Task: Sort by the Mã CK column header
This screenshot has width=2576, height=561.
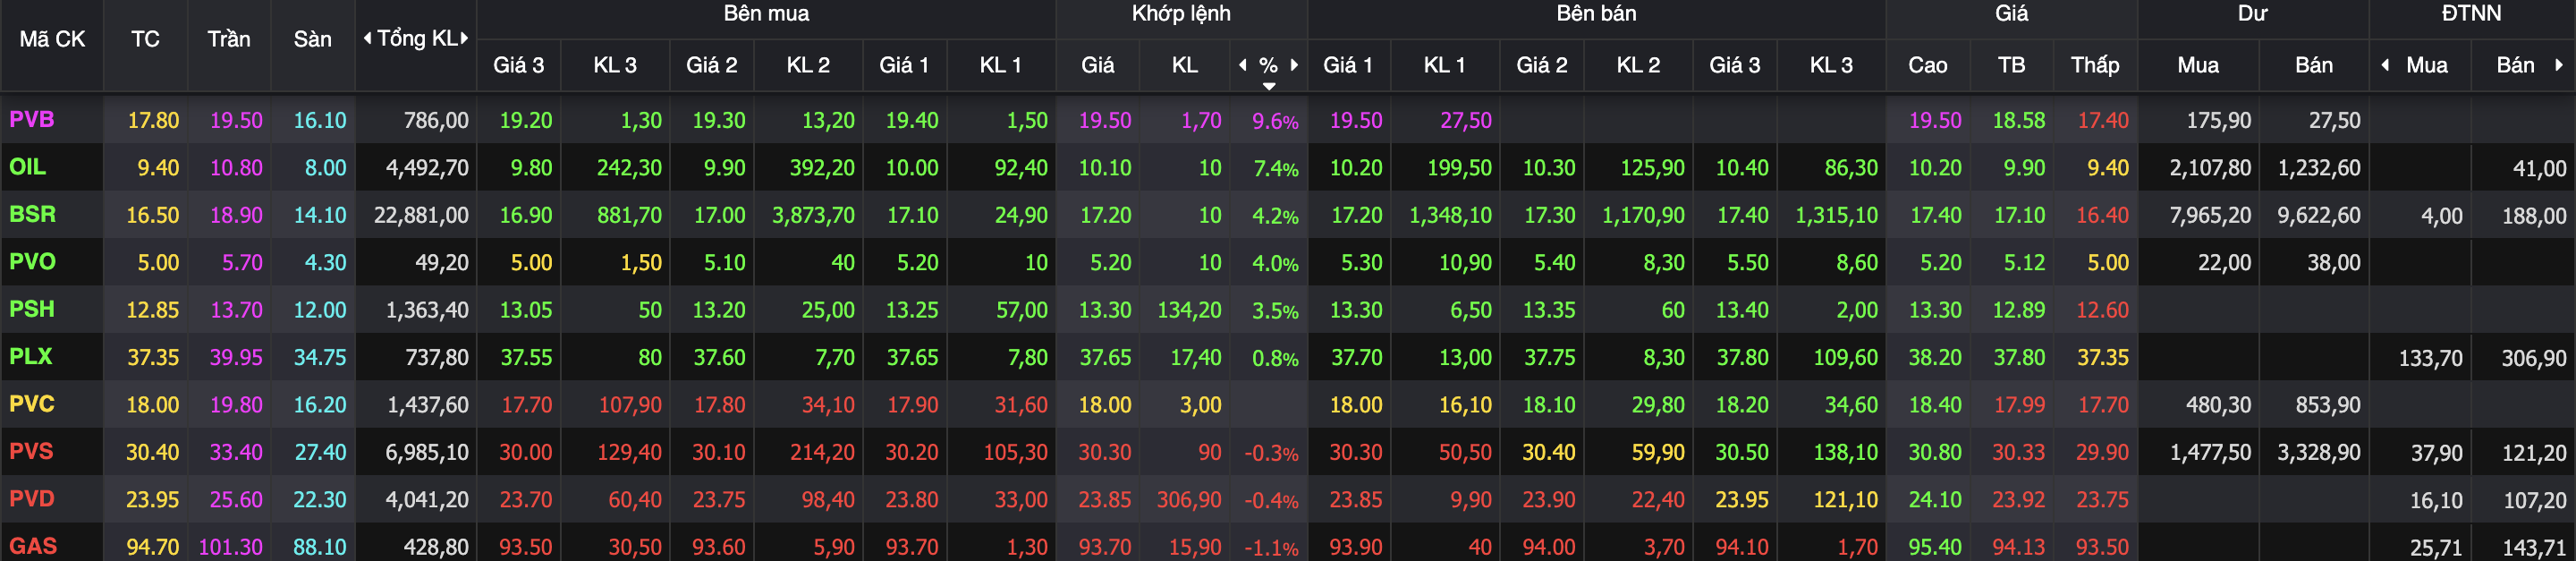Action: click(x=52, y=39)
